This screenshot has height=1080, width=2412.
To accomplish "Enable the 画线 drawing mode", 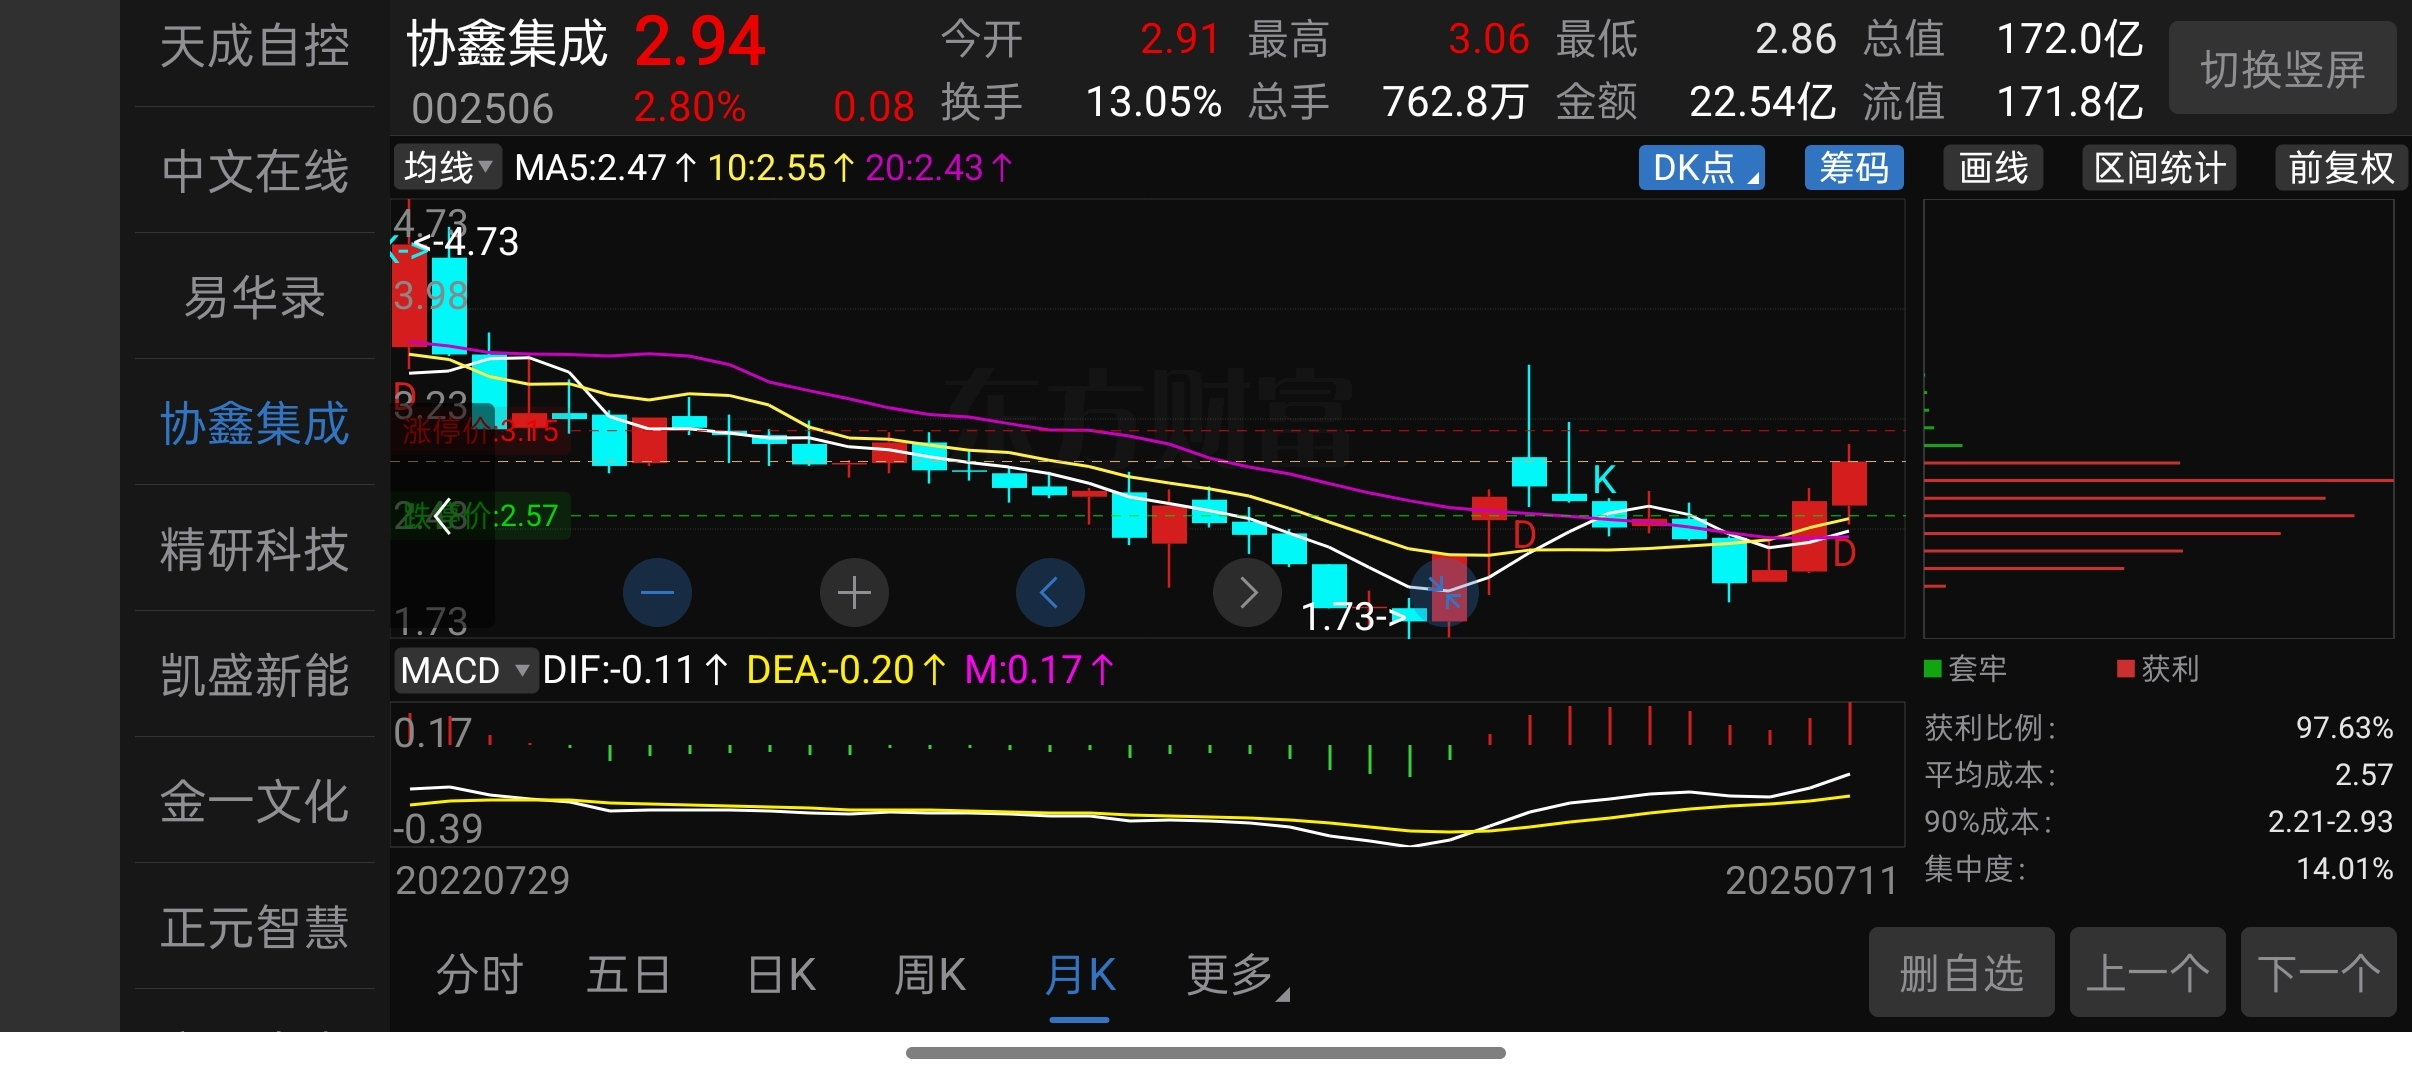I will coord(1993,168).
